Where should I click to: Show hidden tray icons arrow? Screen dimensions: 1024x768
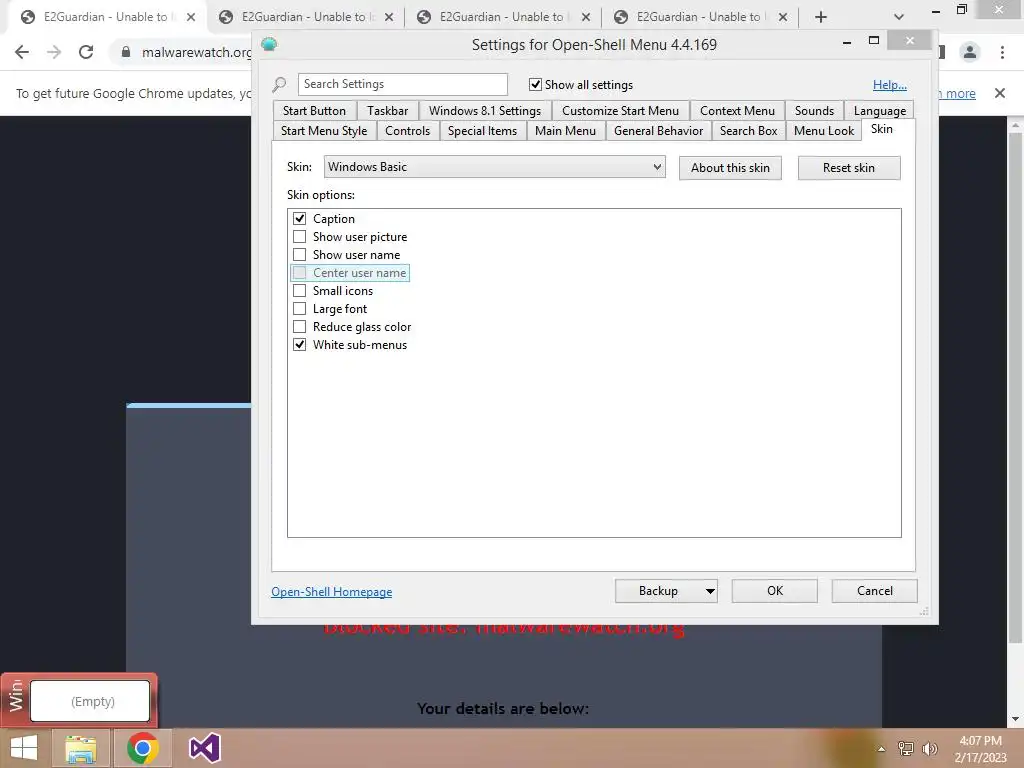click(881, 749)
